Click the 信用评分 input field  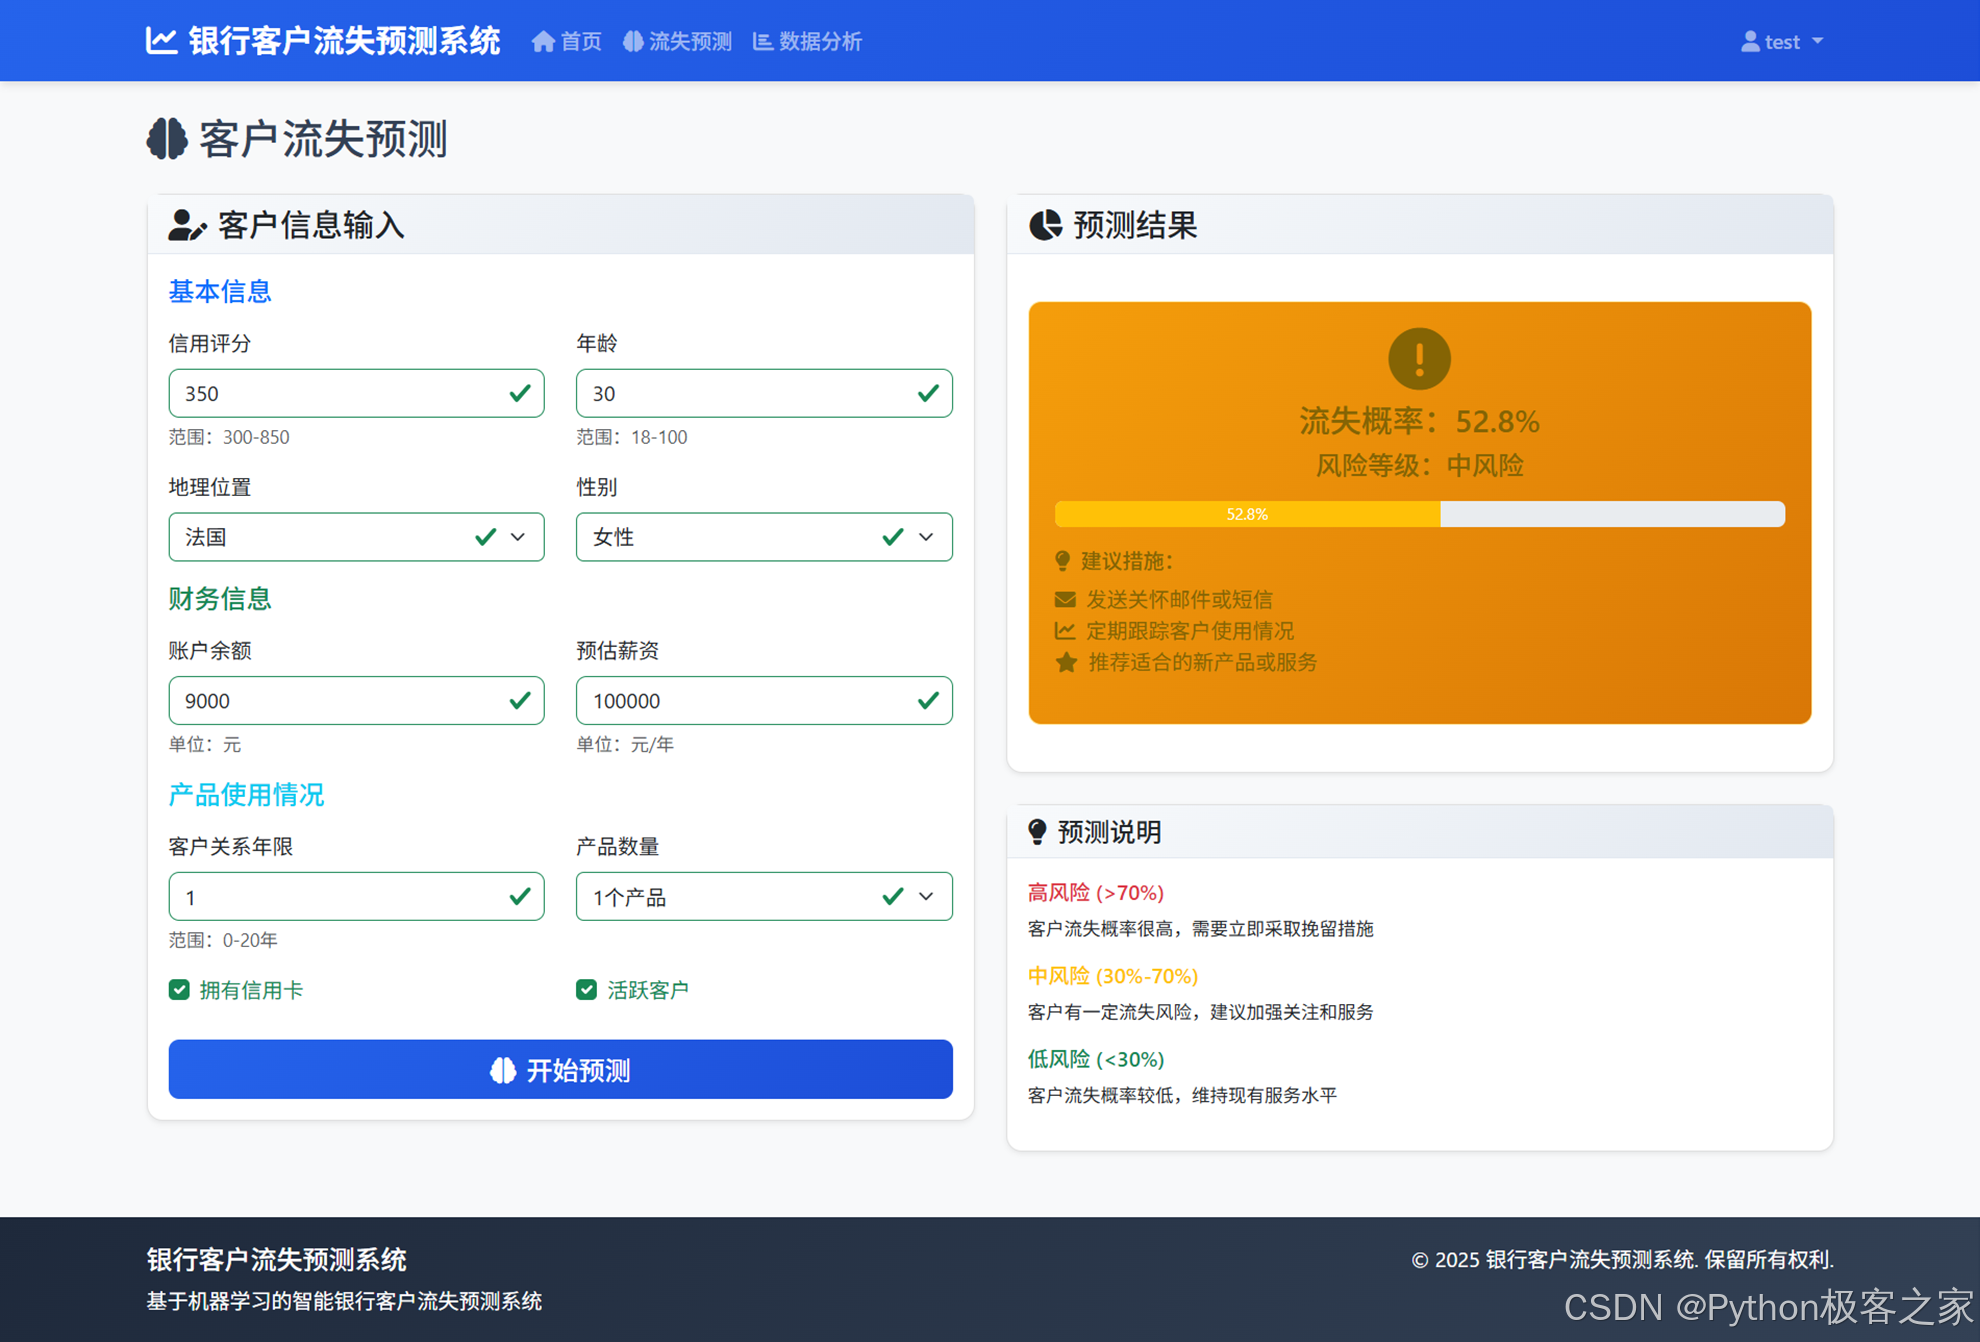point(340,393)
